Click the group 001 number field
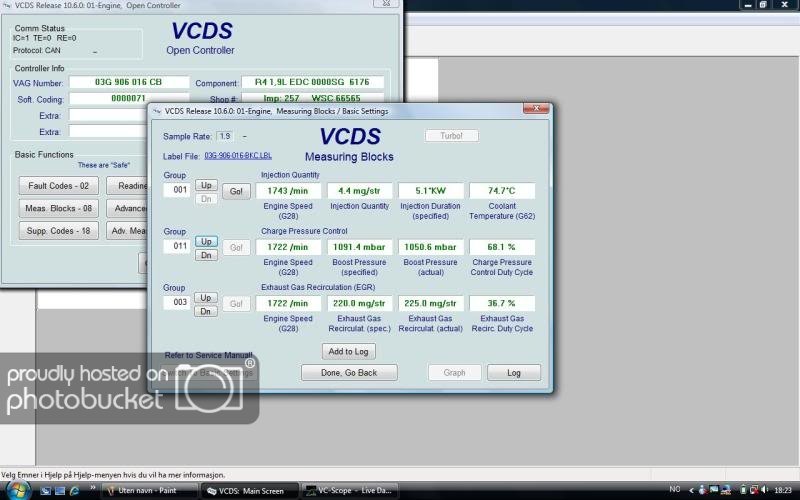 tap(176, 190)
